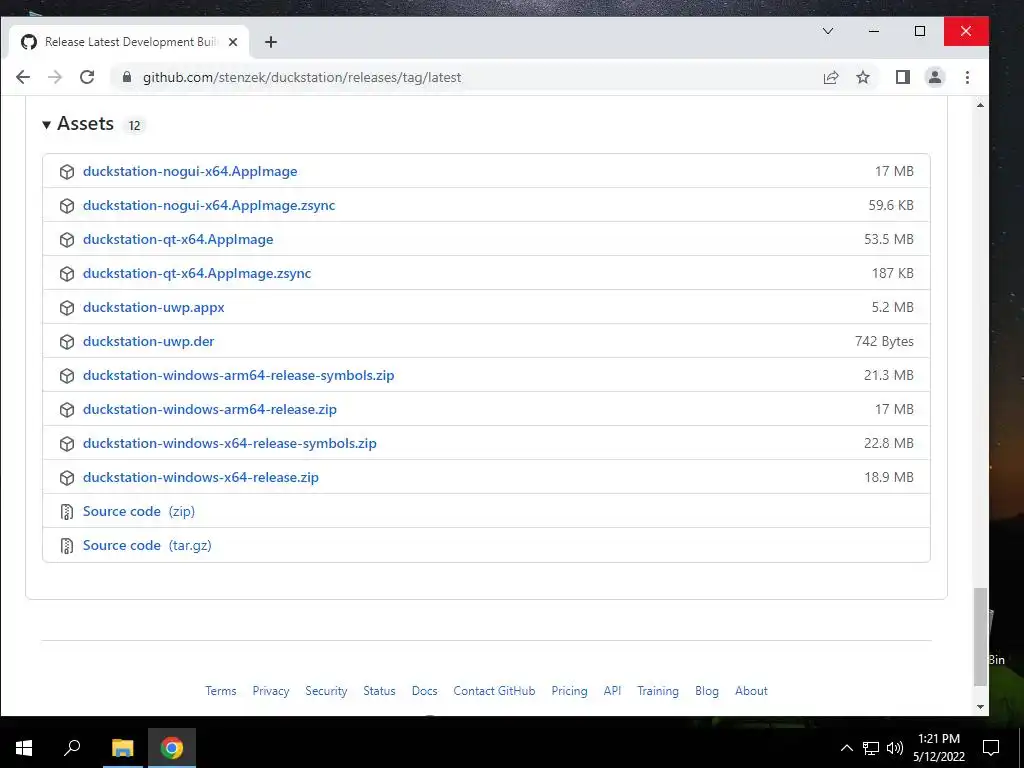1024x768 pixels.
Task: Download duckstation-nogui-x64.AppImage
Action: click(190, 171)
